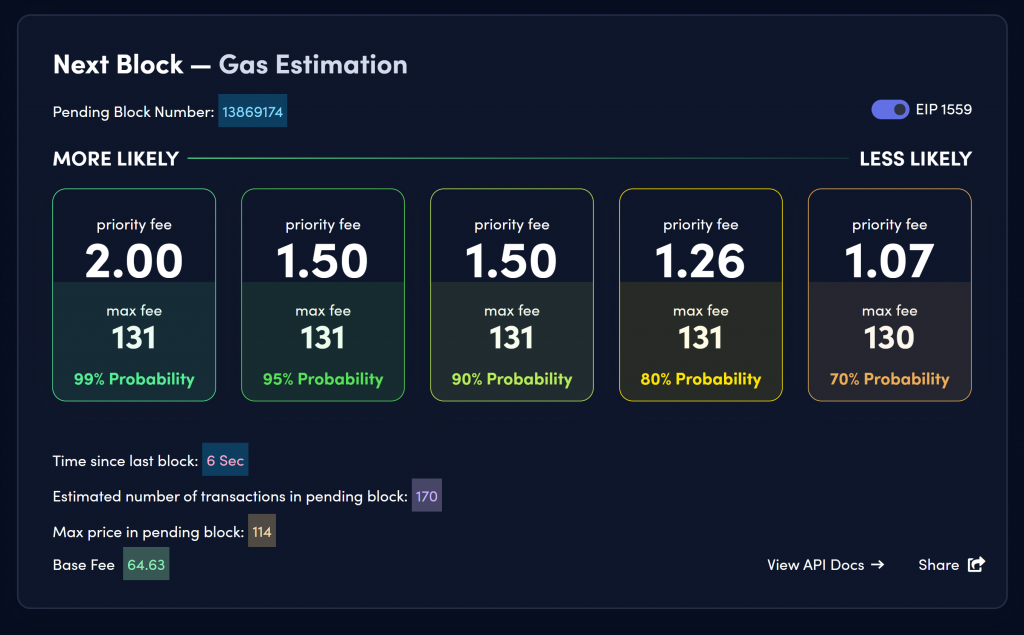Click the 1.07 priority fee value
Image resolution: width=1024 pixels, height=635 pixels.
[889, 261]
